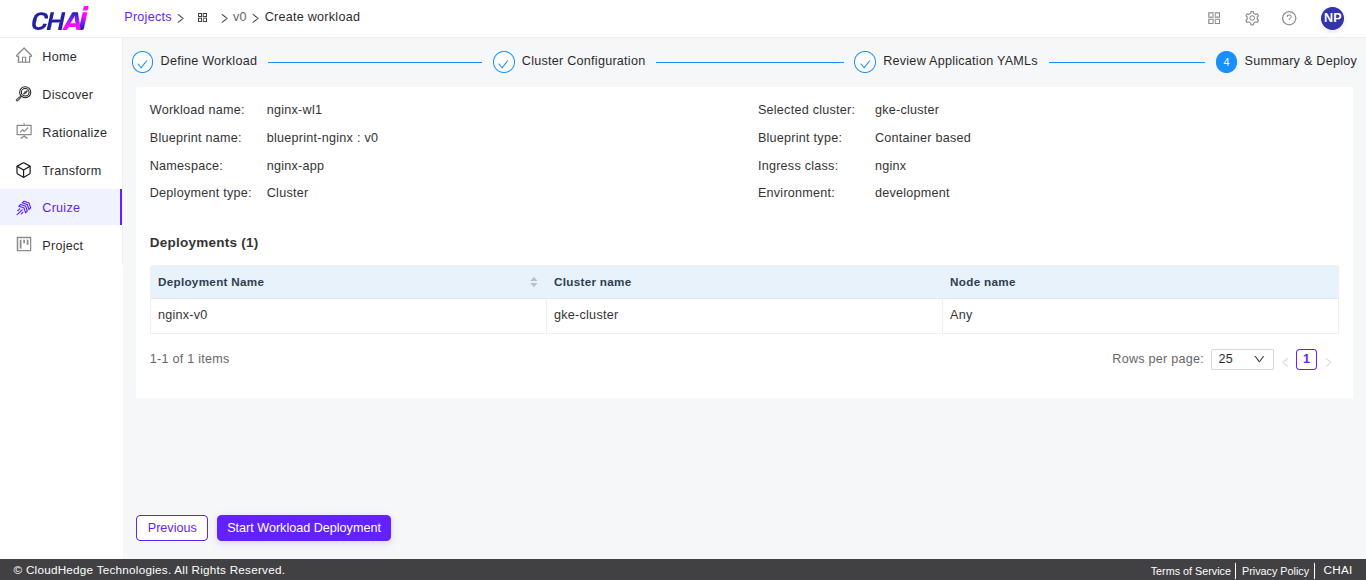1366x580 pixels.
Task: Go to Home in sidebar
Action: (59, 57)
